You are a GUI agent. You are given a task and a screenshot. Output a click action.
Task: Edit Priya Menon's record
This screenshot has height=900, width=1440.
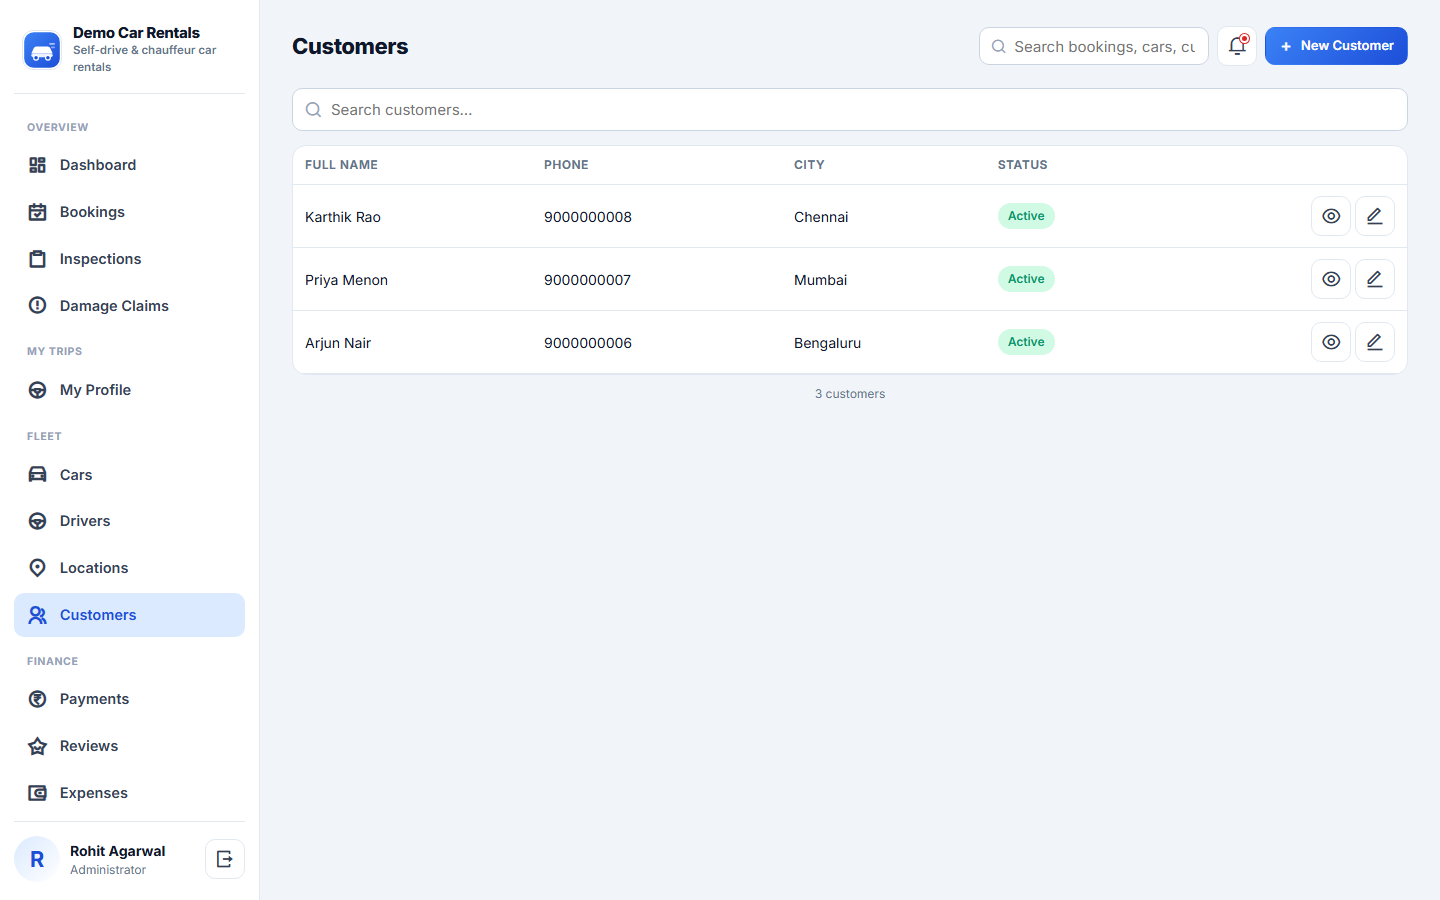click(x=1375, y=279)
